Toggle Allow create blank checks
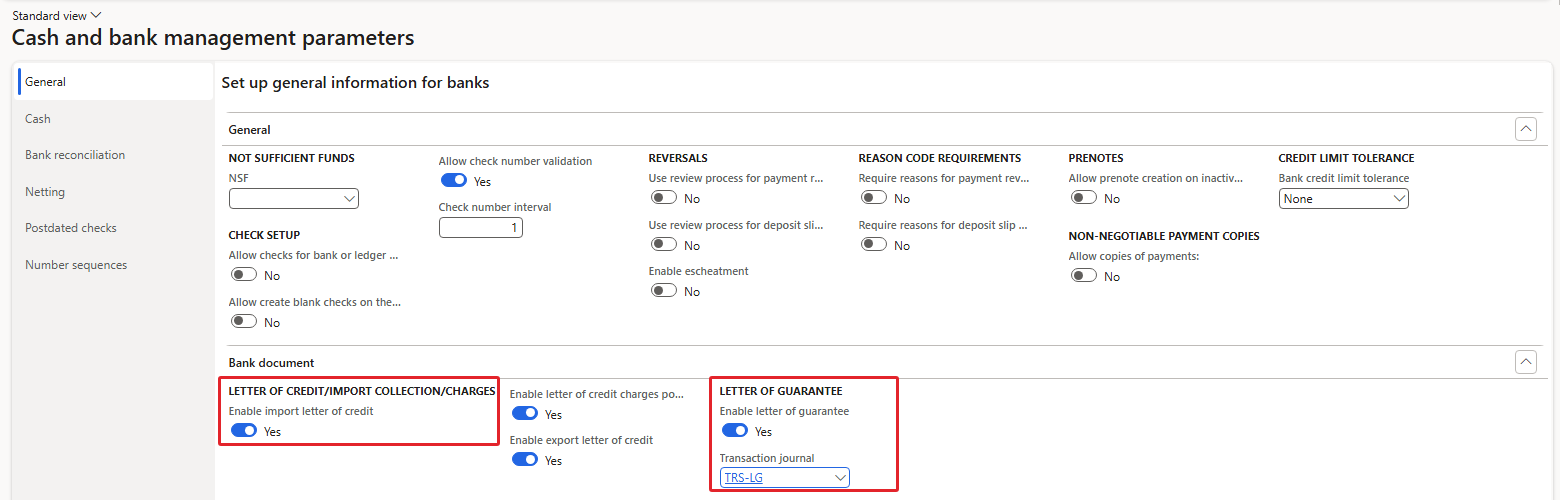This screenshot has height=500, width=1560. coord(244,322)
